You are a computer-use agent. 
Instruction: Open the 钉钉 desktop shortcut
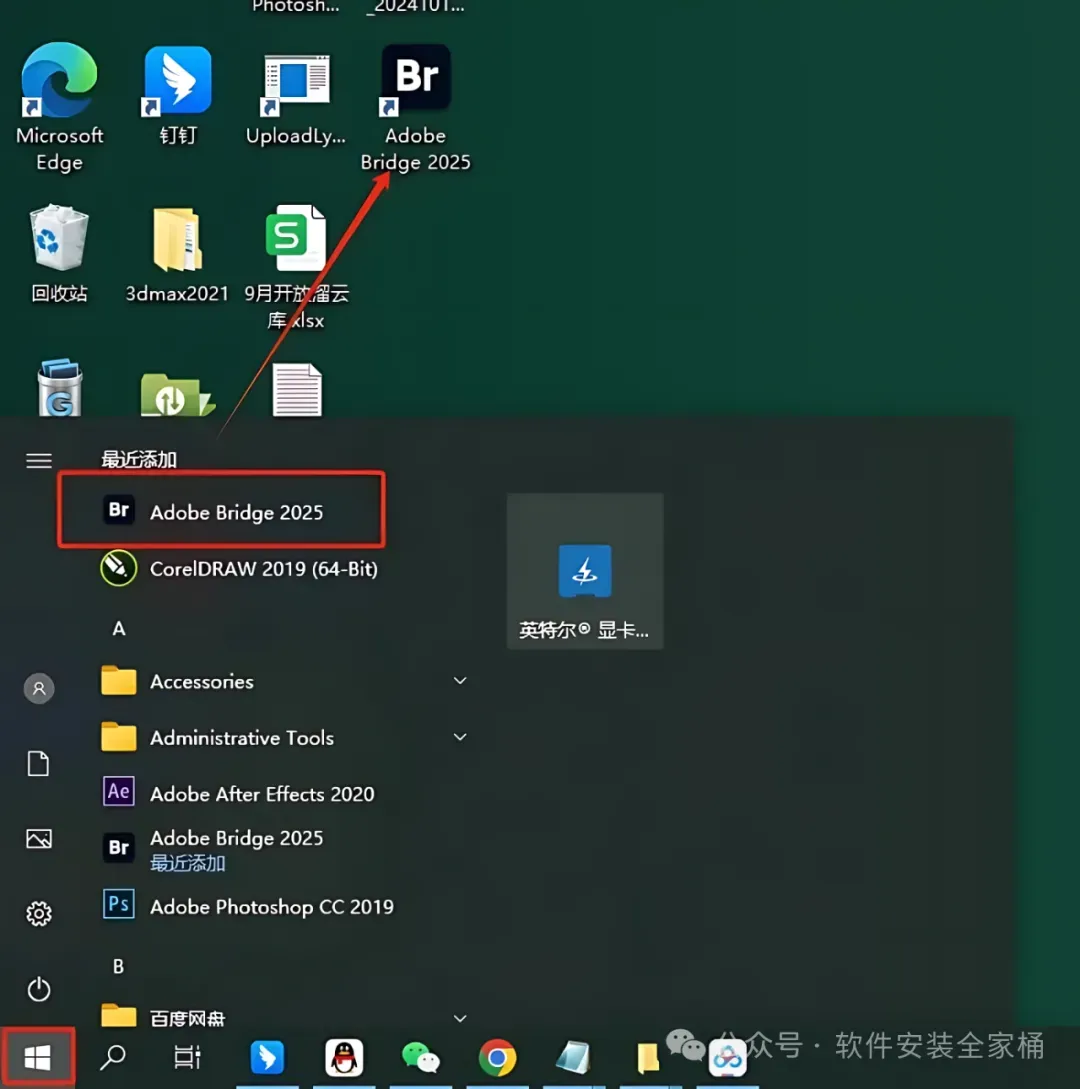tap(178, 94)
